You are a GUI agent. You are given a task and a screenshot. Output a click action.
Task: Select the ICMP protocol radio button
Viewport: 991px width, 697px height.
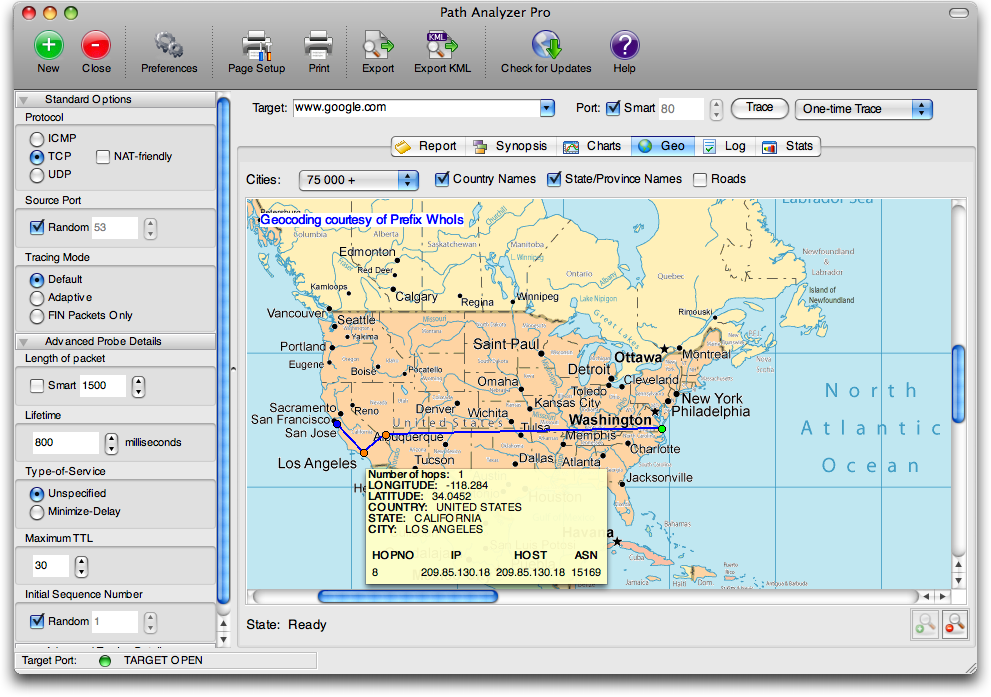(37, 138)
